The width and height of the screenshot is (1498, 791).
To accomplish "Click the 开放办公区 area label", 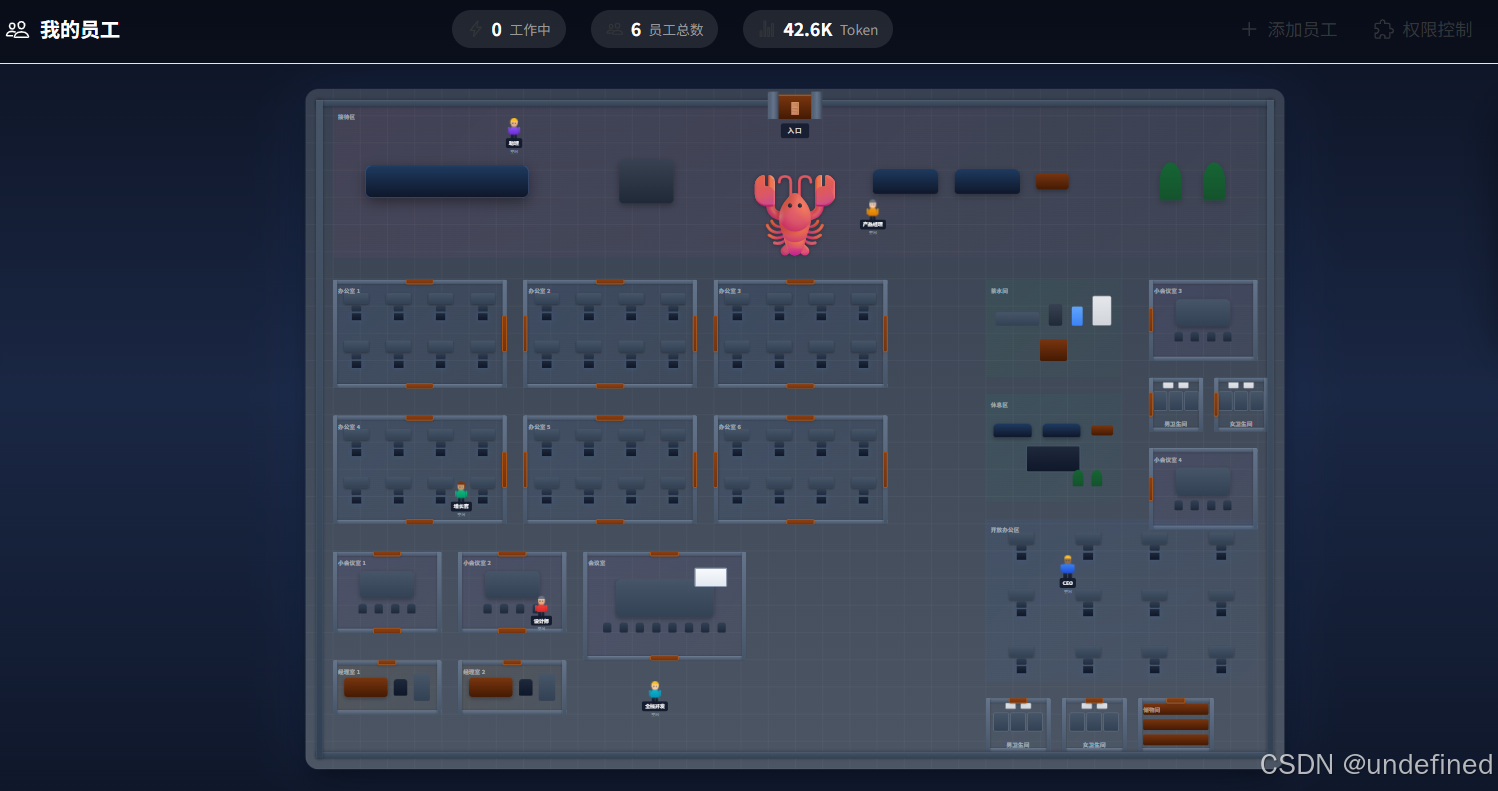I will click(1005, 530).
